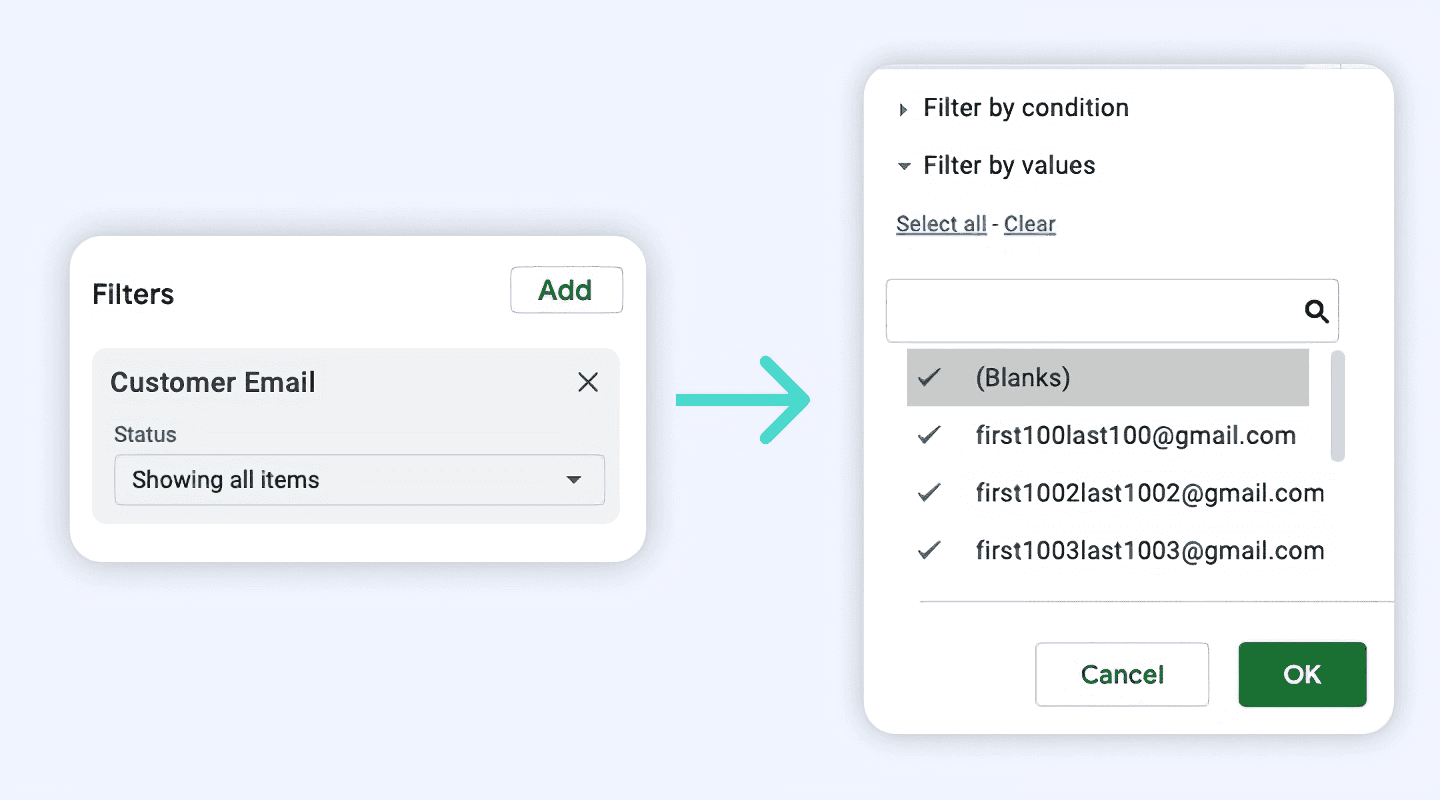Select the Customer Email filter card title
This screenshot has height=800, width=1440.
[213, 382]
